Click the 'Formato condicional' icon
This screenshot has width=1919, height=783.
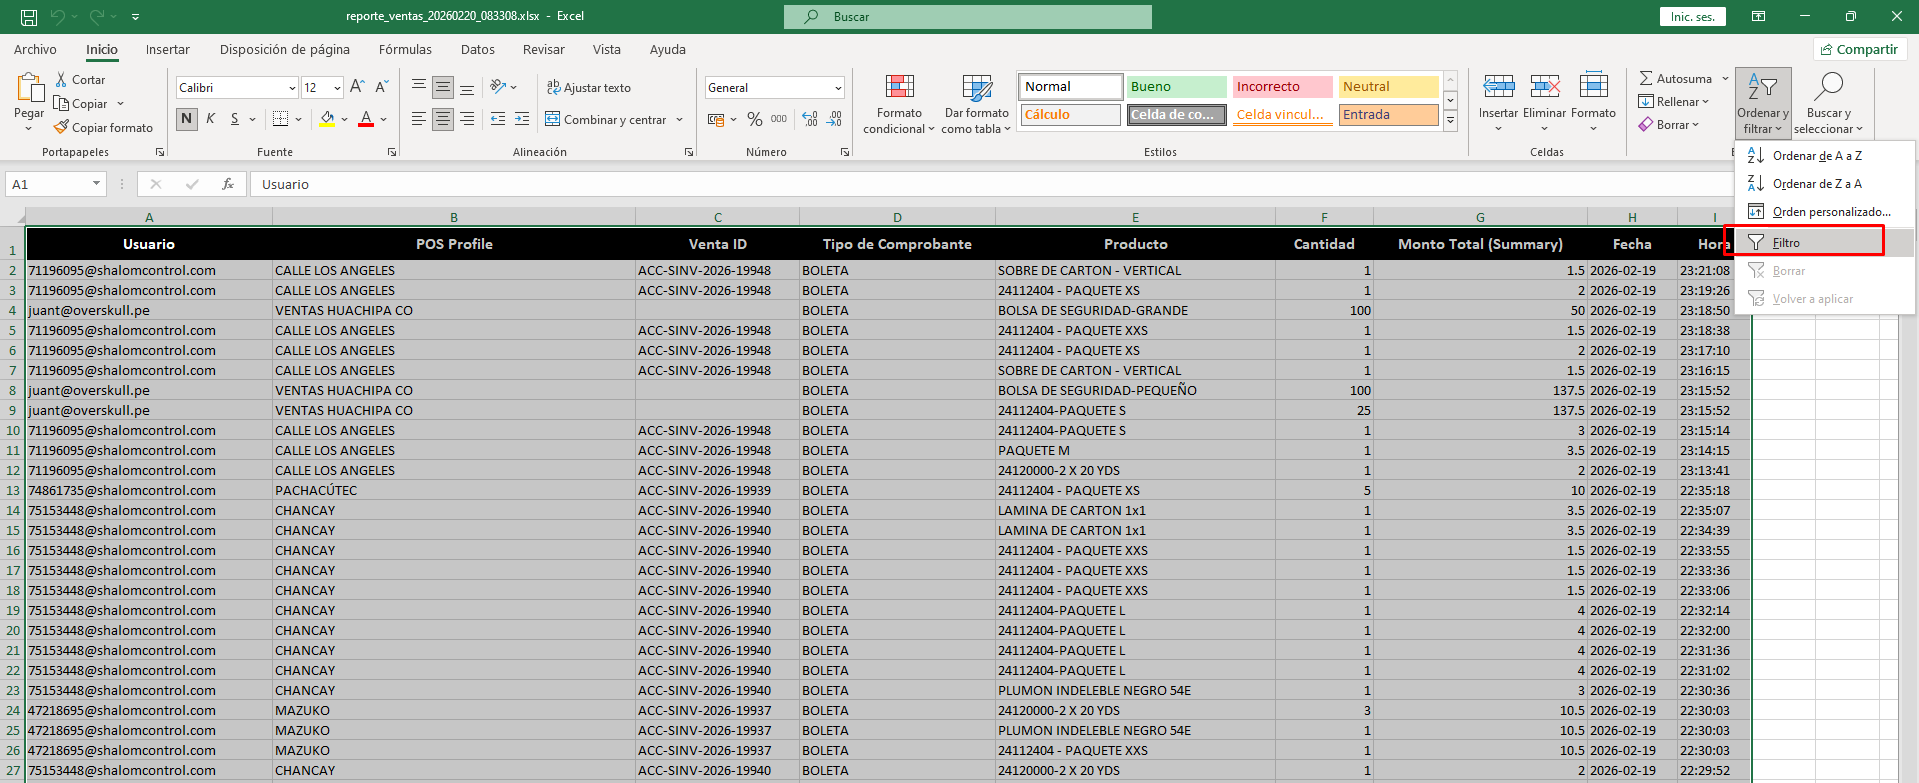pos(899,88)
